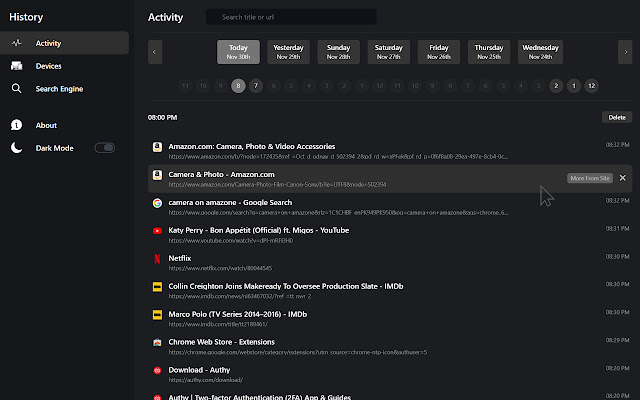Open the Marco Polo IMDb history entry

[x=229, y=314]
